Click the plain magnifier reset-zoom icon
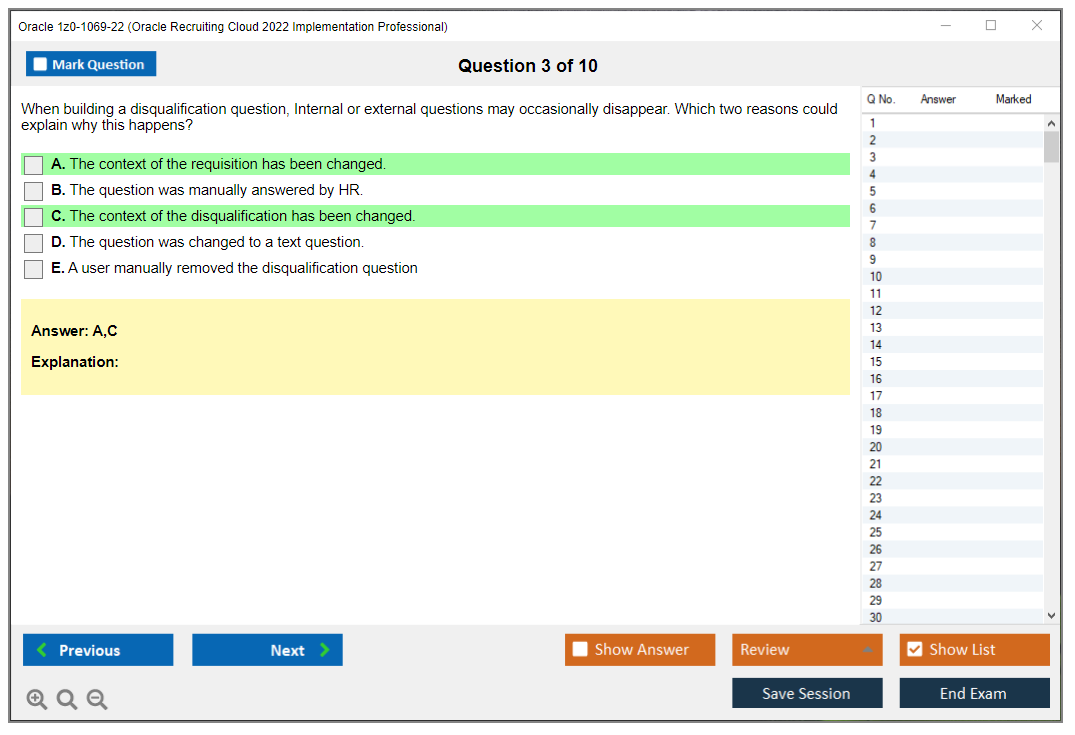This screenshot has height=735, width=1075. click(x=66, y=699)
